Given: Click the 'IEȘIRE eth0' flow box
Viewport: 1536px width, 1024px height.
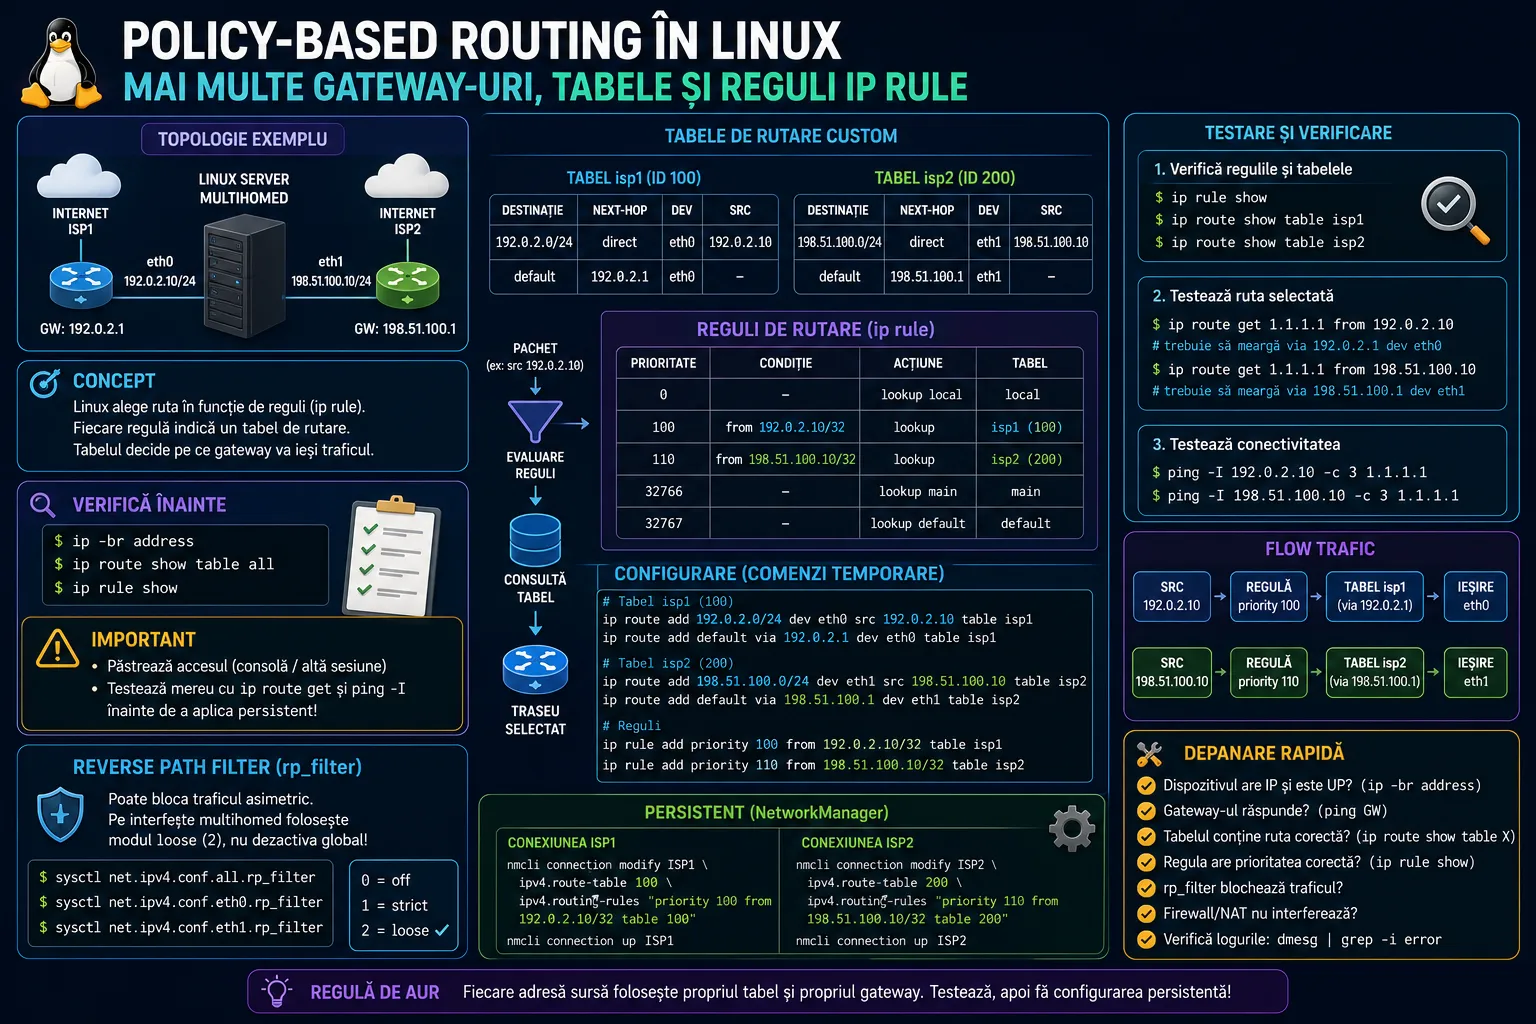Looking at the screenshot, I should 1475,596.
